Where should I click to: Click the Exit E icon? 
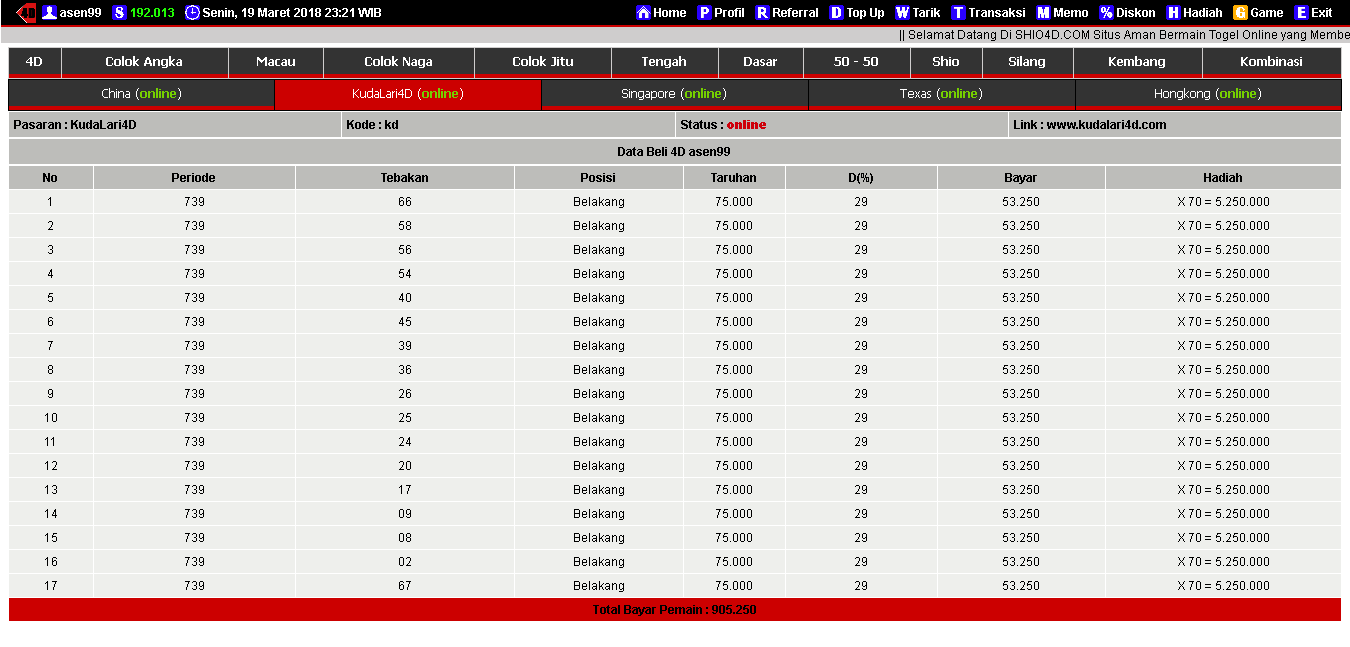[1301, 13]
